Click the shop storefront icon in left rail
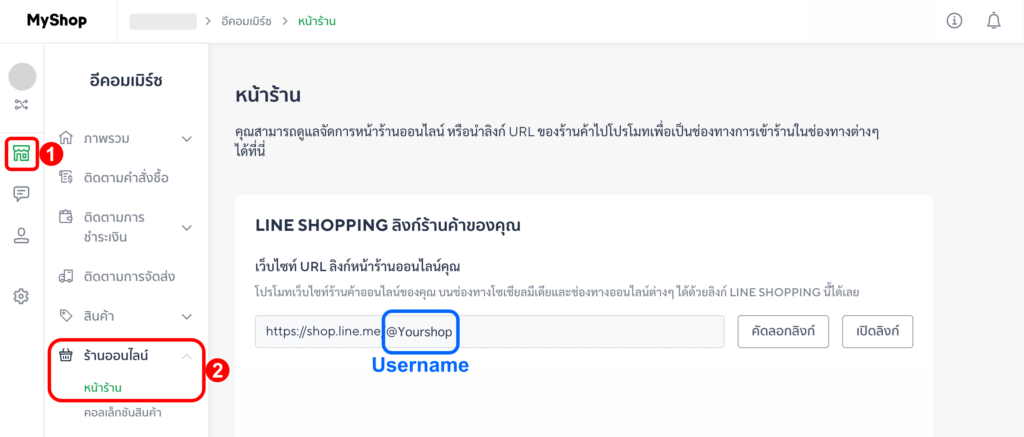 [x=22, y=154]
